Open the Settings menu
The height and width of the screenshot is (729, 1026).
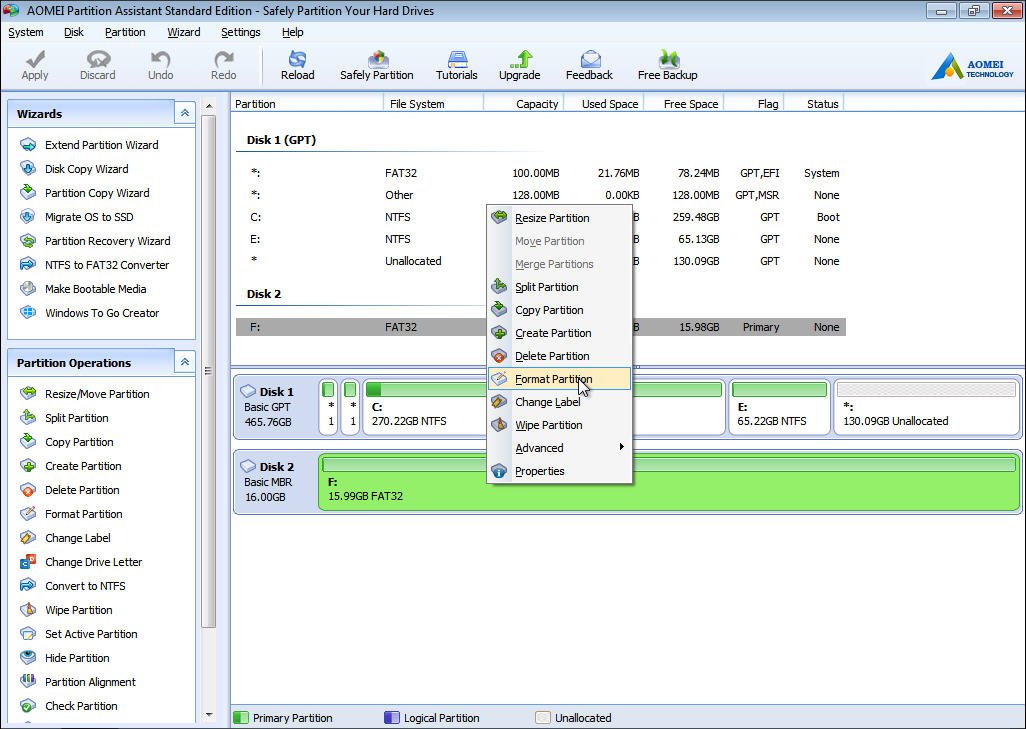(240, 32)
